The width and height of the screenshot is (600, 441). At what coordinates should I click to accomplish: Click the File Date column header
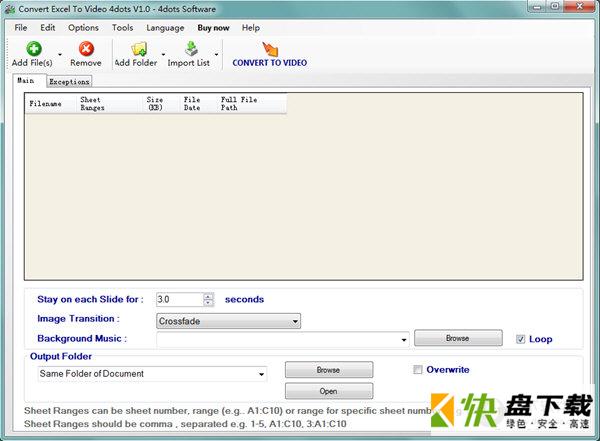pyautogui.click(x=198, y=104)
